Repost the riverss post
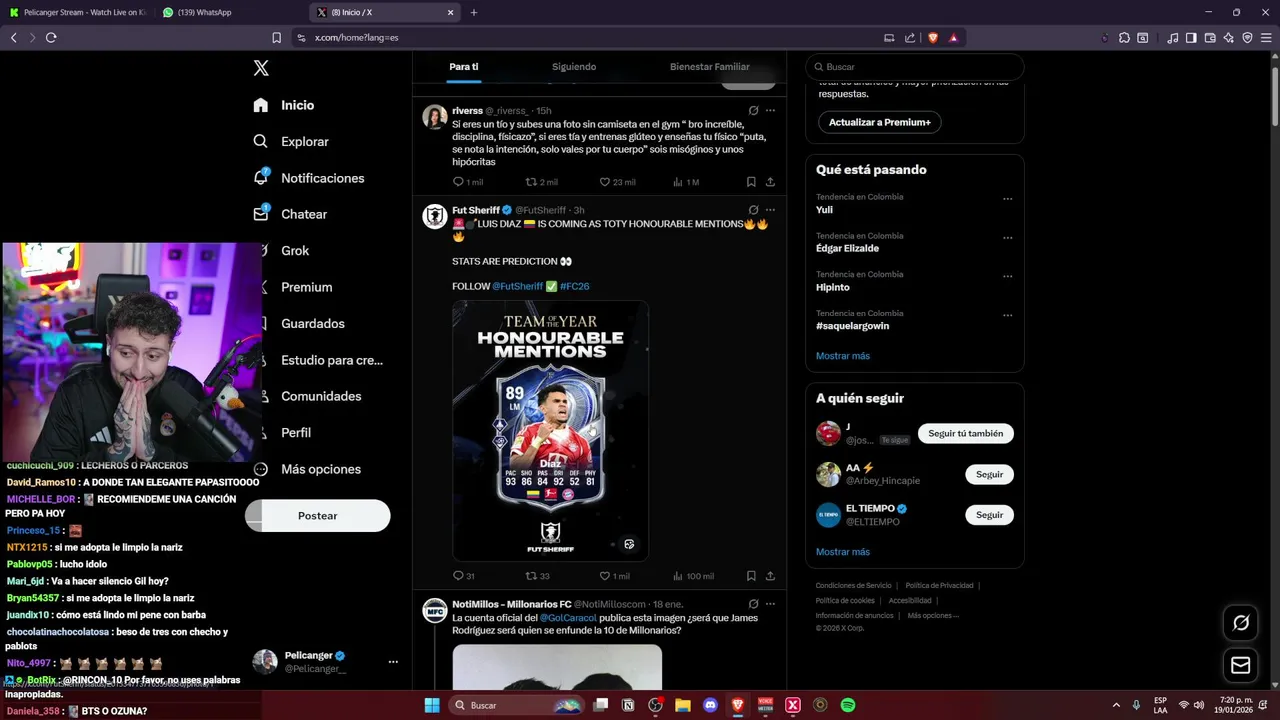 542,182
